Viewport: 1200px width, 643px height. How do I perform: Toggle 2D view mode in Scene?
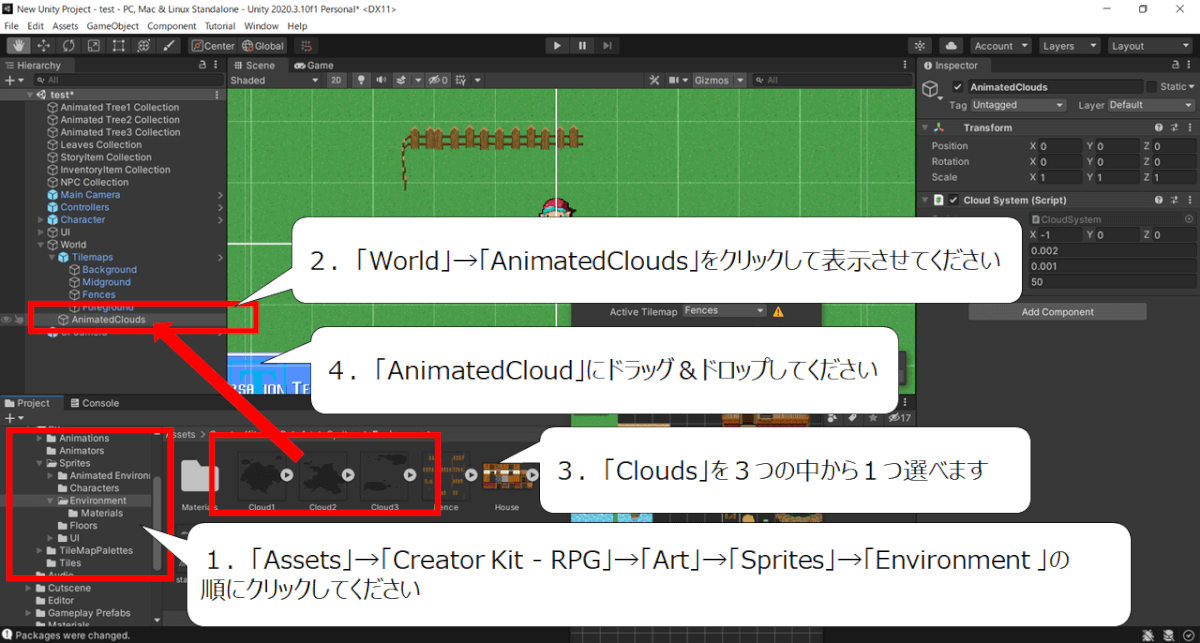click(x=336, y=80)
